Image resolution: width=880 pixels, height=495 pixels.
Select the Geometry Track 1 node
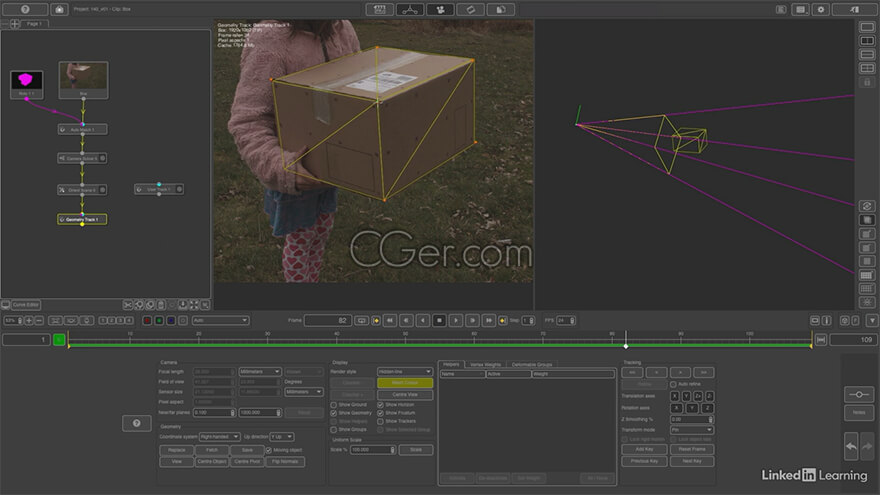click(82, 219)
